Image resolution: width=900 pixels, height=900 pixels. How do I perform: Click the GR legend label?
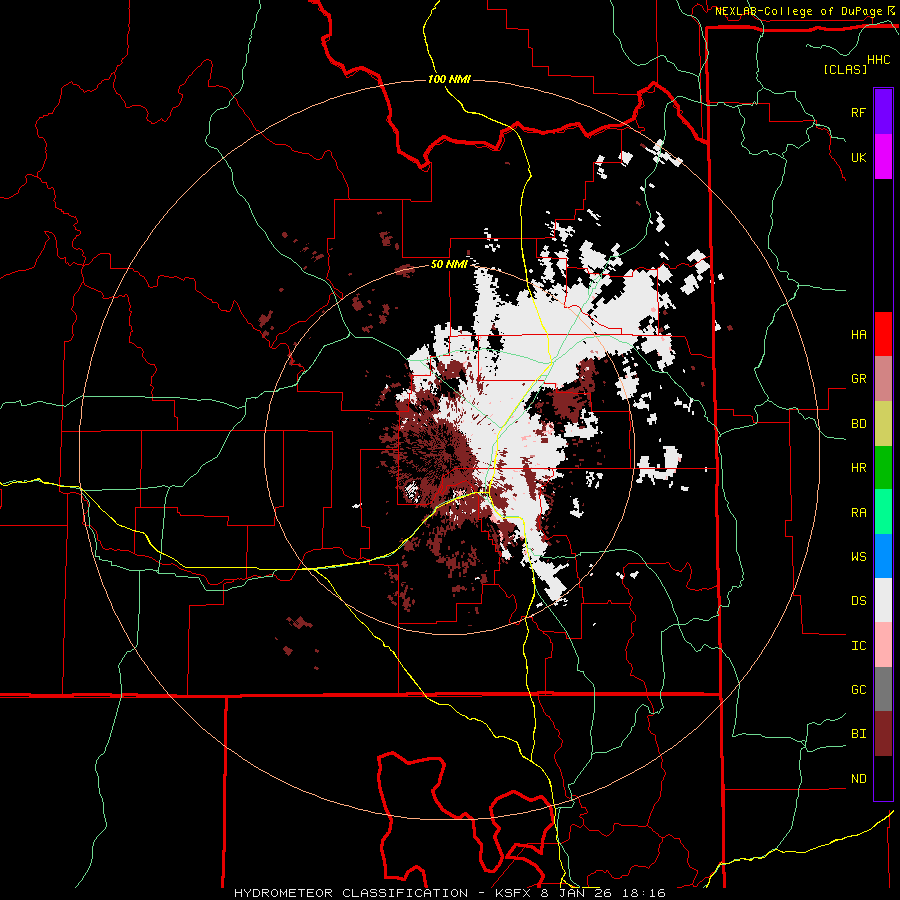(x=858, y=379)
